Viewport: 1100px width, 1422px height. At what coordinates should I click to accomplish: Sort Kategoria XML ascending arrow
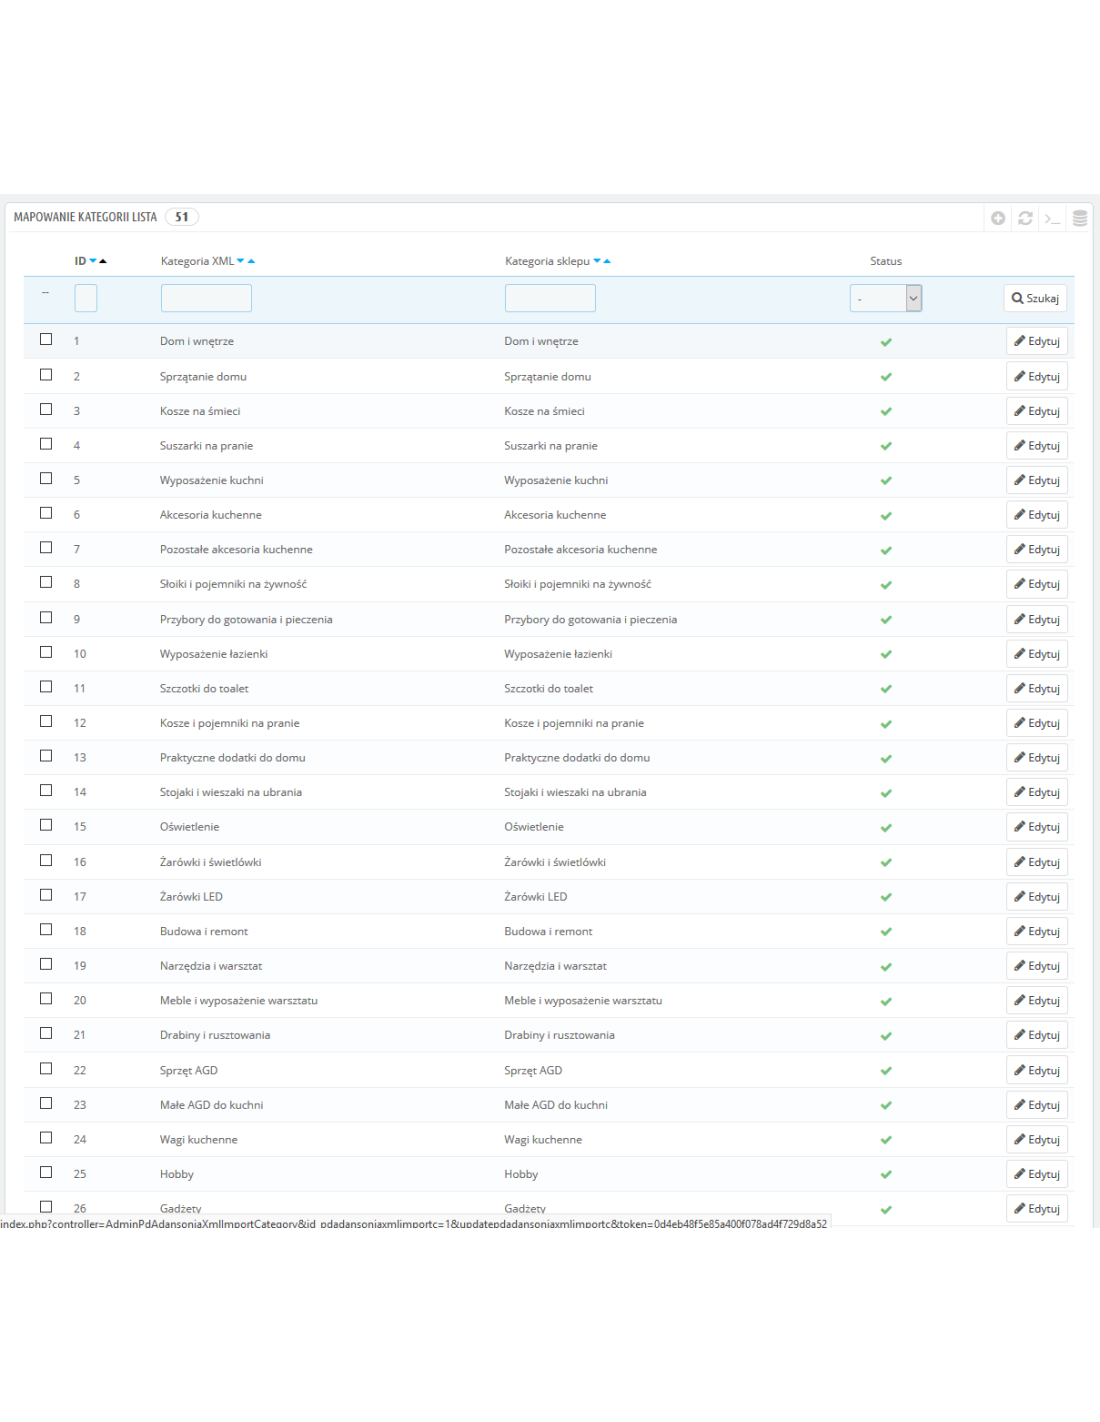pos(251,261)
